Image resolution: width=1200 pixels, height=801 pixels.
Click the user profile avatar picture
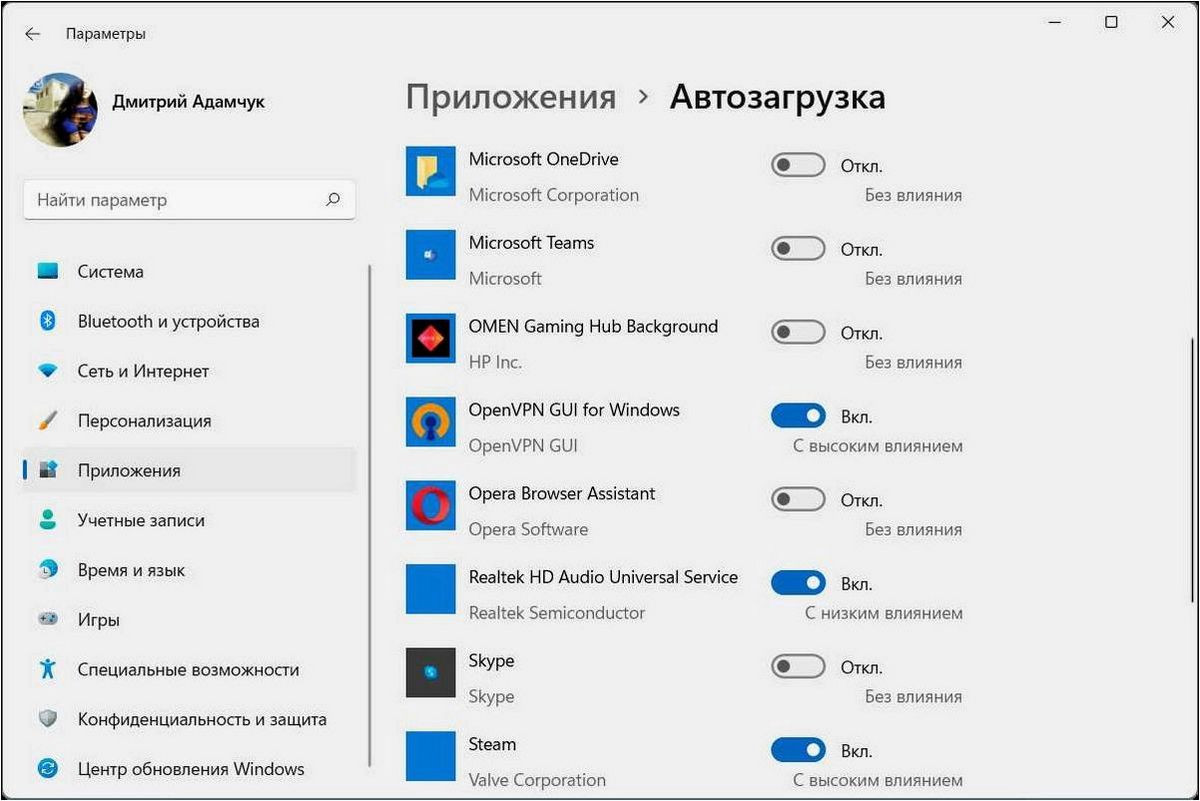[60, 110]
